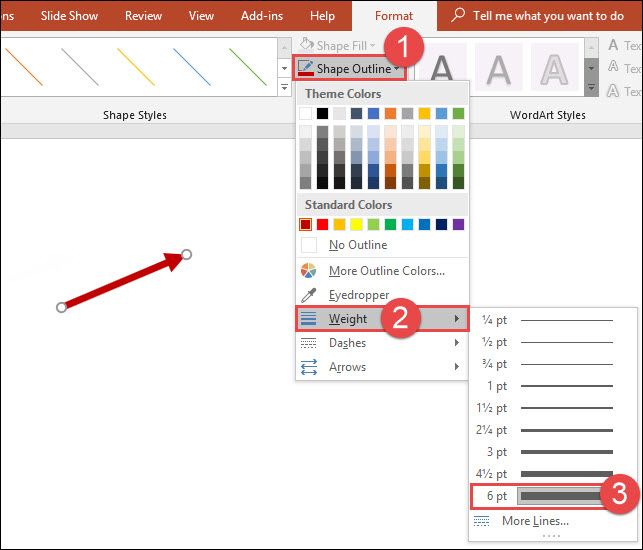Click the Text Fill A icon

point(613,45)
